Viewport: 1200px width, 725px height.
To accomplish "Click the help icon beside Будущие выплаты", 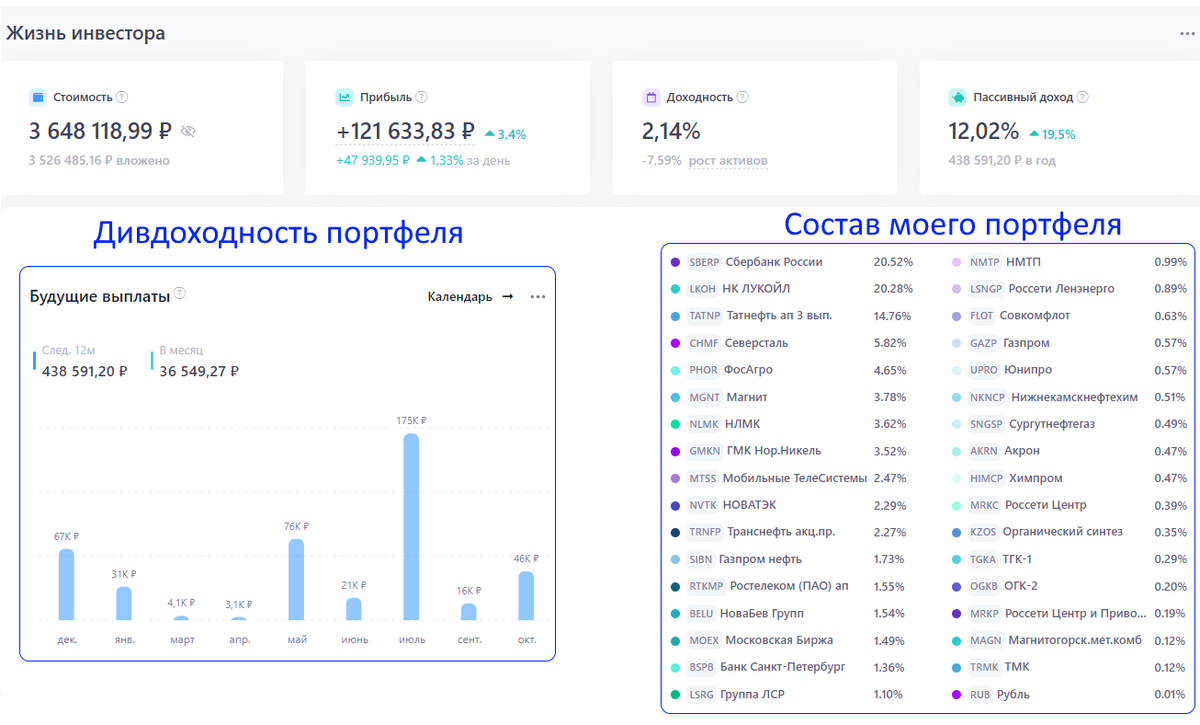I will (180, 293).
